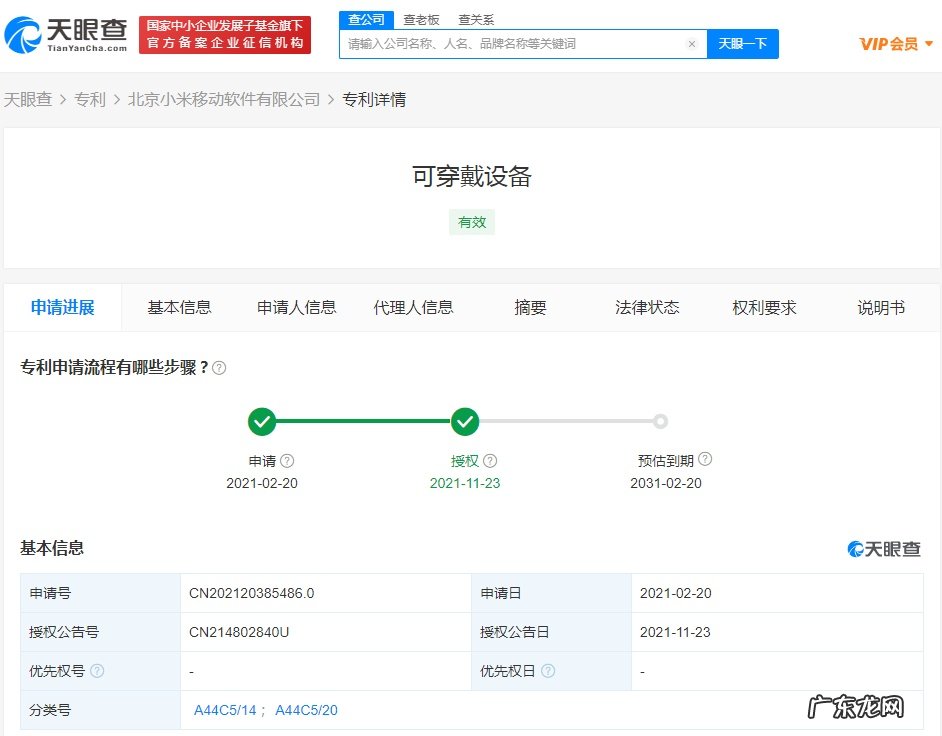Image resolution: width=942 pixels, height=736 pixels.
Task: Select the 申请 completed step circle
Action: [262, 421]
